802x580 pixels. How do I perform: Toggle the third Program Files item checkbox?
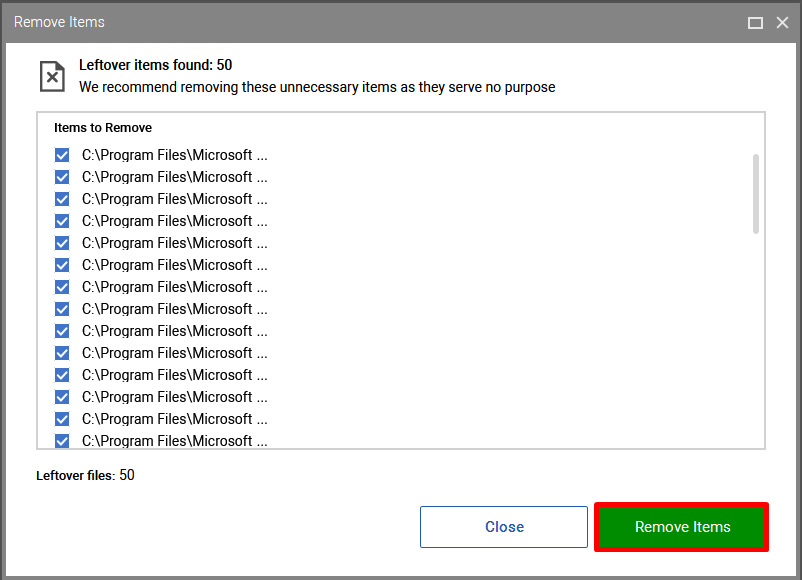point(62,199)
